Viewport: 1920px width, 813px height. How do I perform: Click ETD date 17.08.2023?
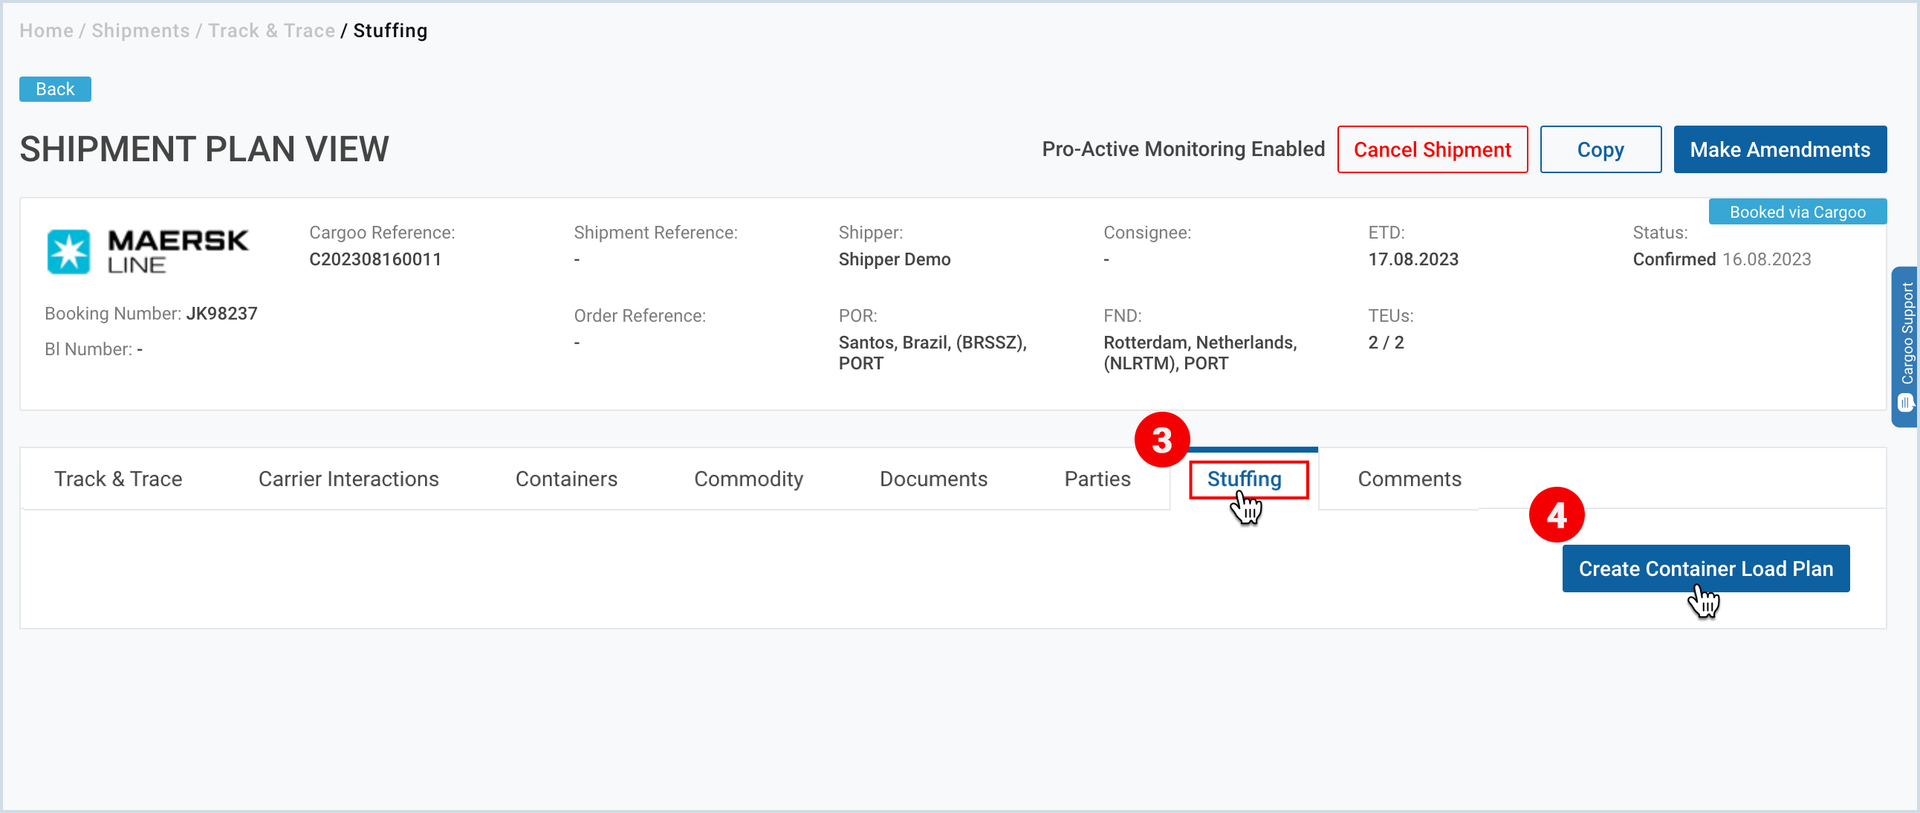1413,259
